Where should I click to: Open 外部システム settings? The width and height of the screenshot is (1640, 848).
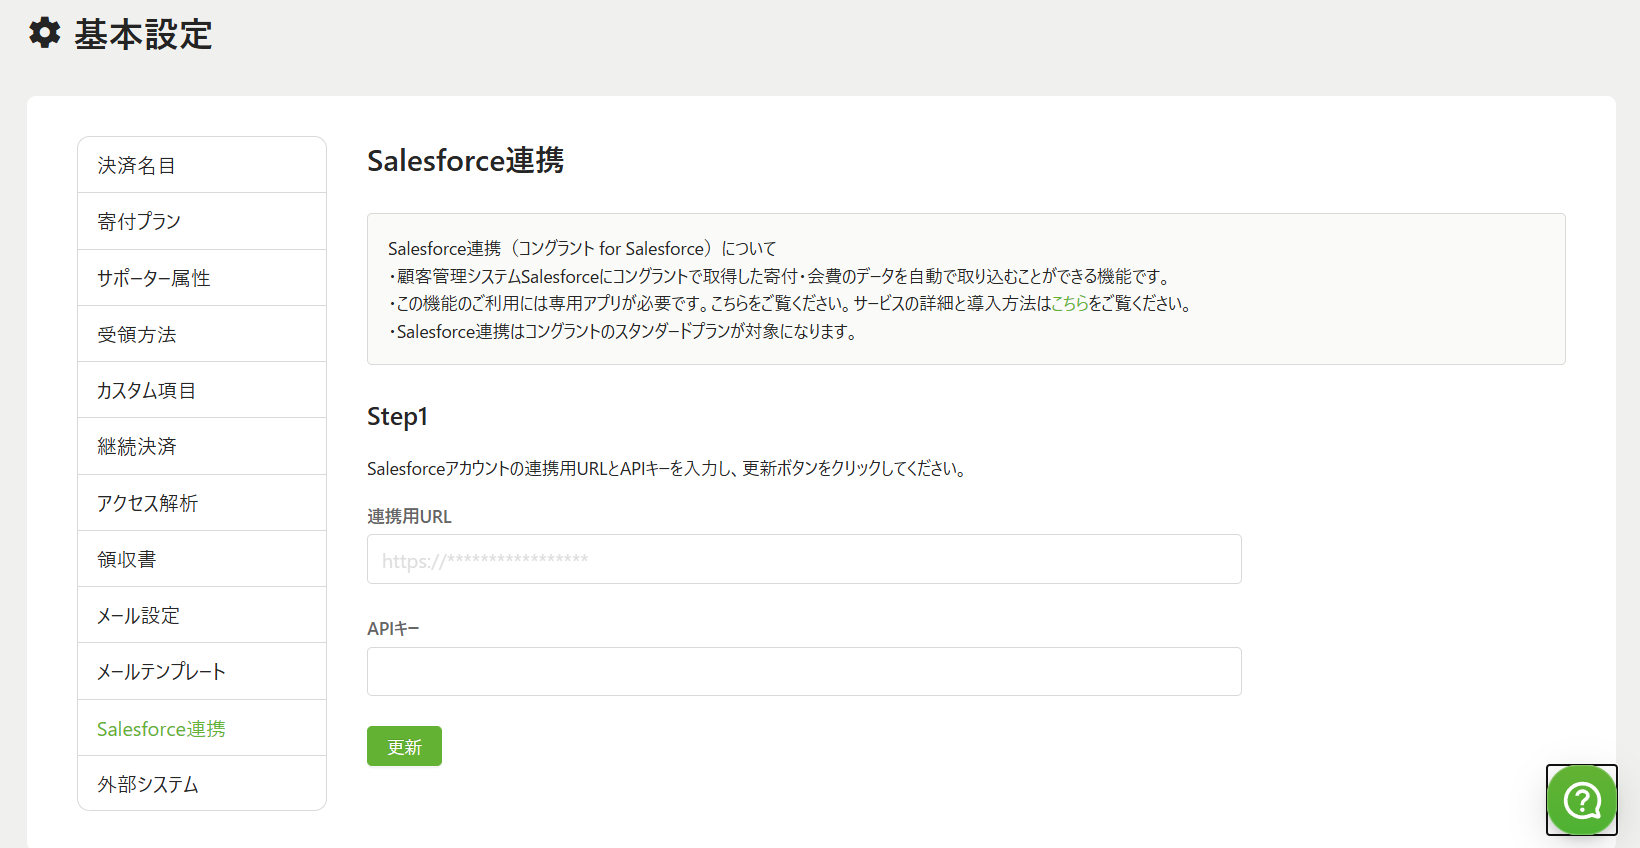pos(202,784)
